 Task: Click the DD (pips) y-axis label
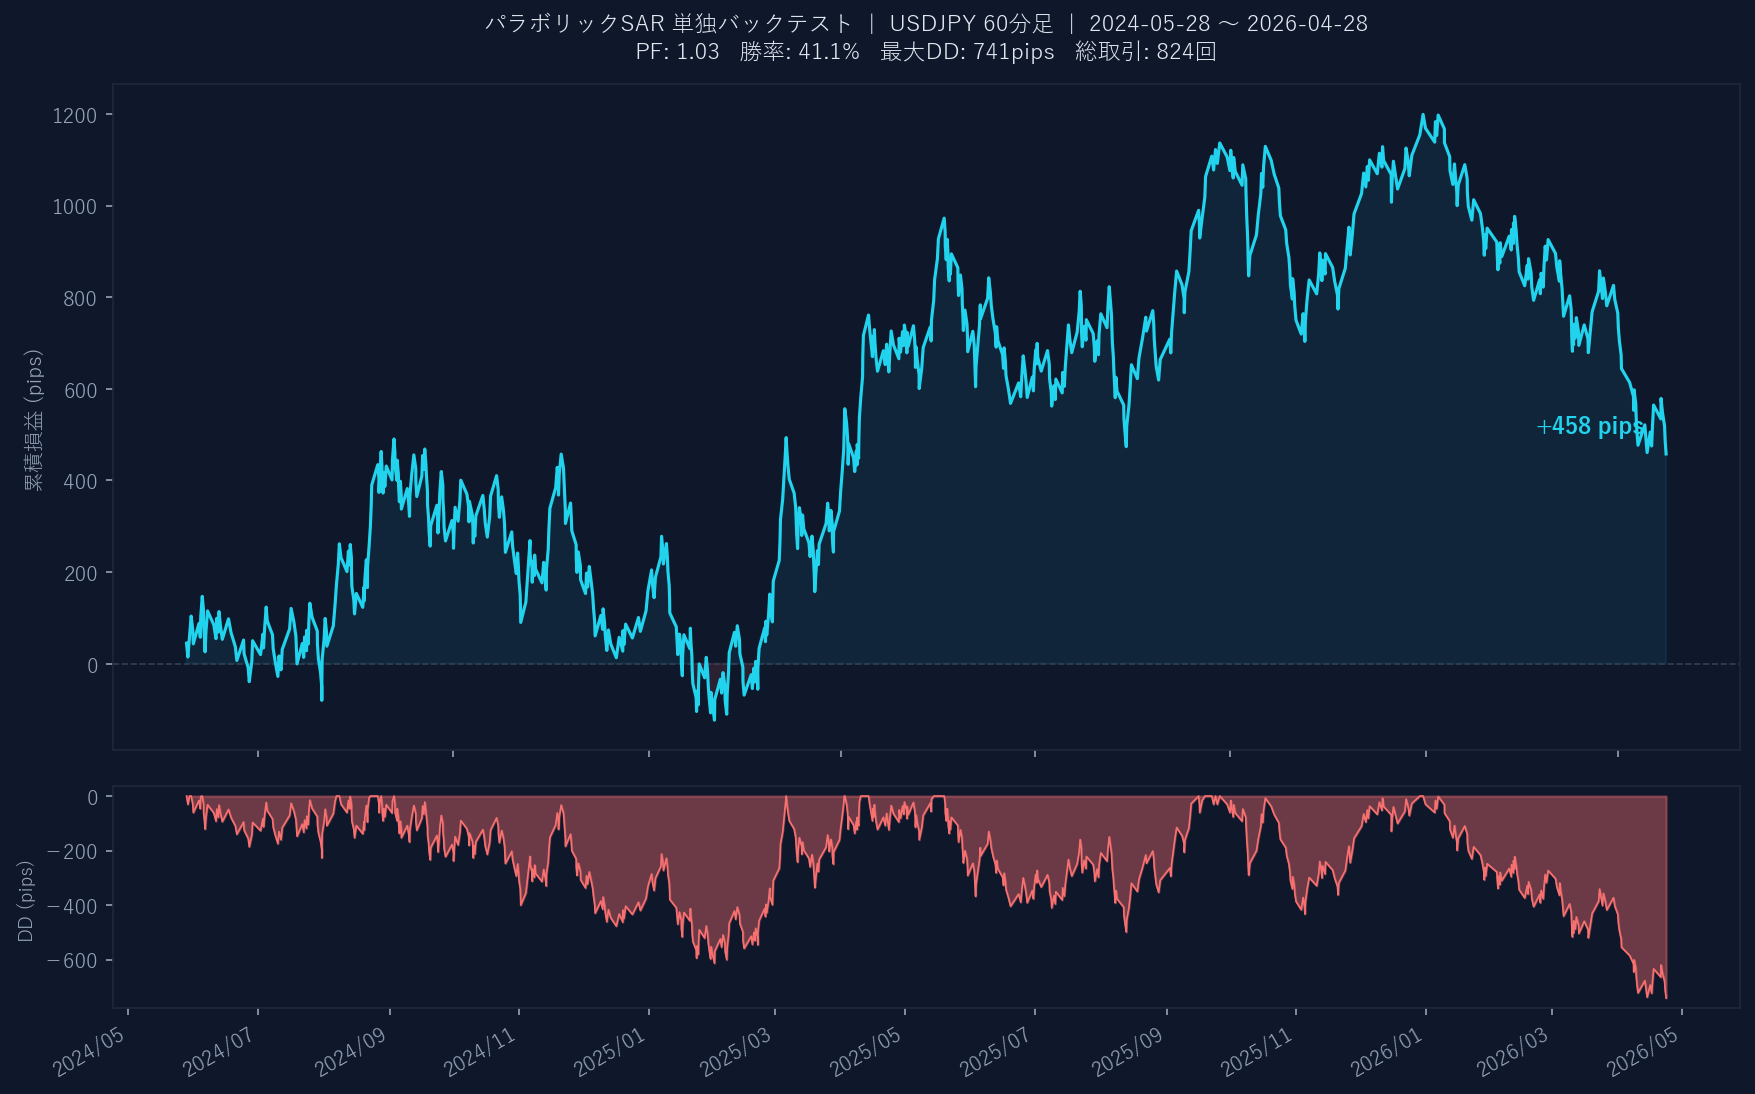click(x=26, y=901)
